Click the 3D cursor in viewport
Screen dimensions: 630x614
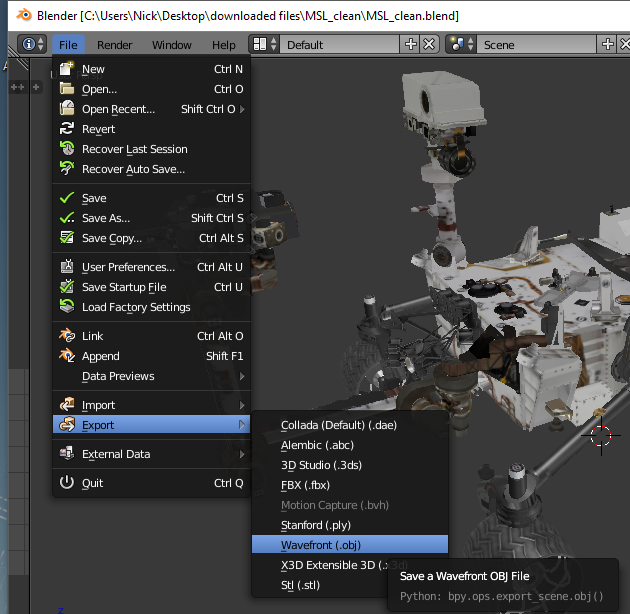[x=601, y=436]
